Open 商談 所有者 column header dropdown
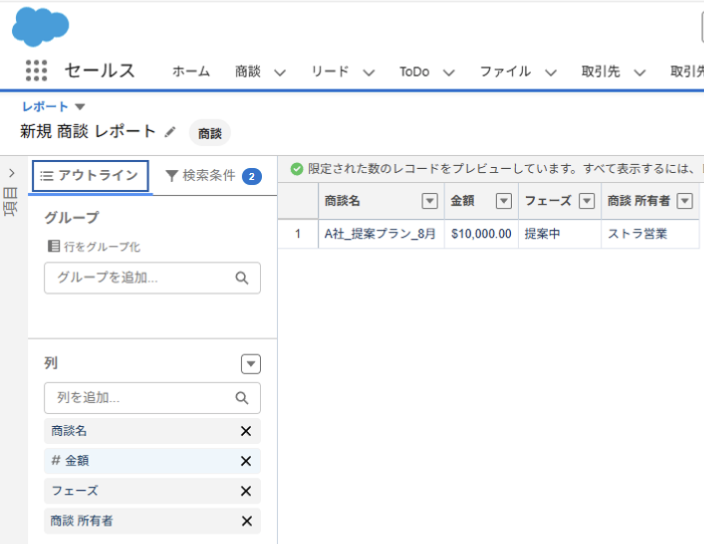Screen dimensions: 704x544 [685, 201]
